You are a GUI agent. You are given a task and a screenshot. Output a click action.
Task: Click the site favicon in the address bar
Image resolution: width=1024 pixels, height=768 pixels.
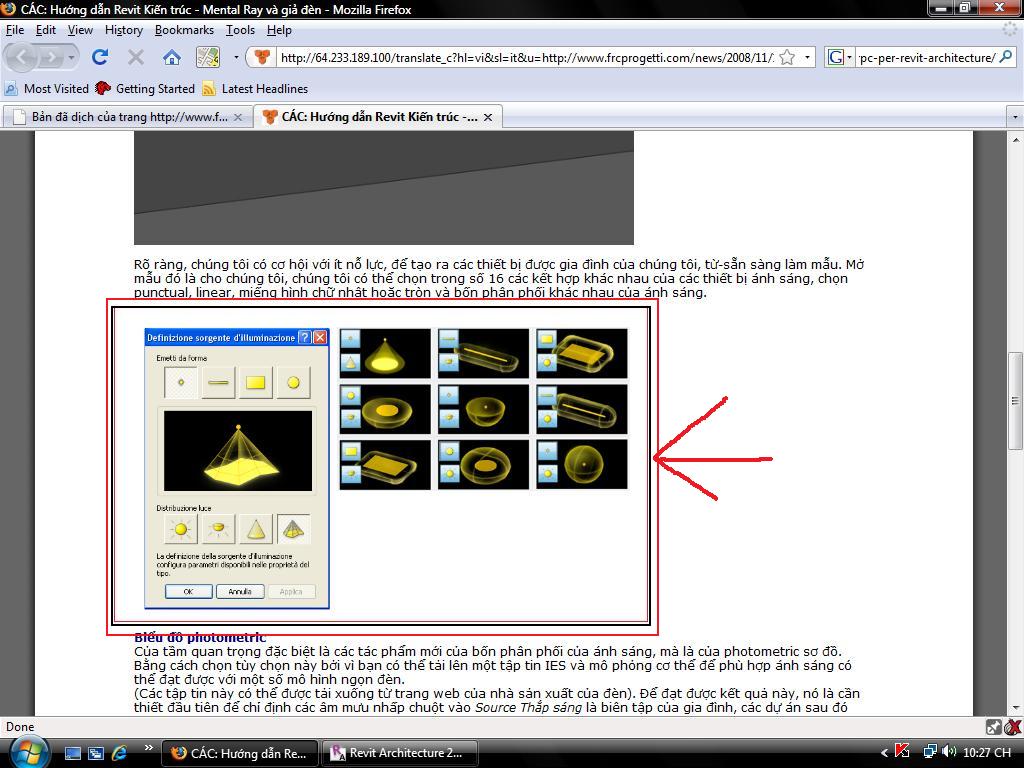pyautogui.click(x=262, y=57)
